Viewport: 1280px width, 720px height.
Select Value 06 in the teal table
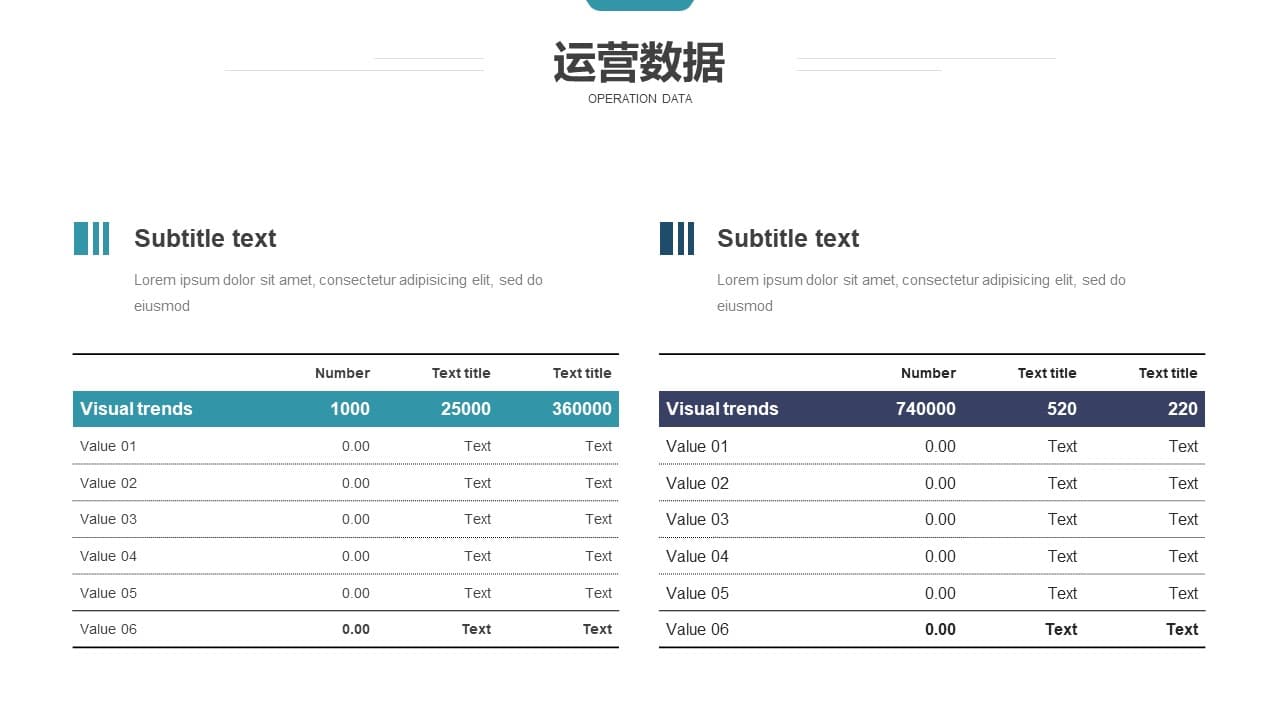(x=108, y=629)
